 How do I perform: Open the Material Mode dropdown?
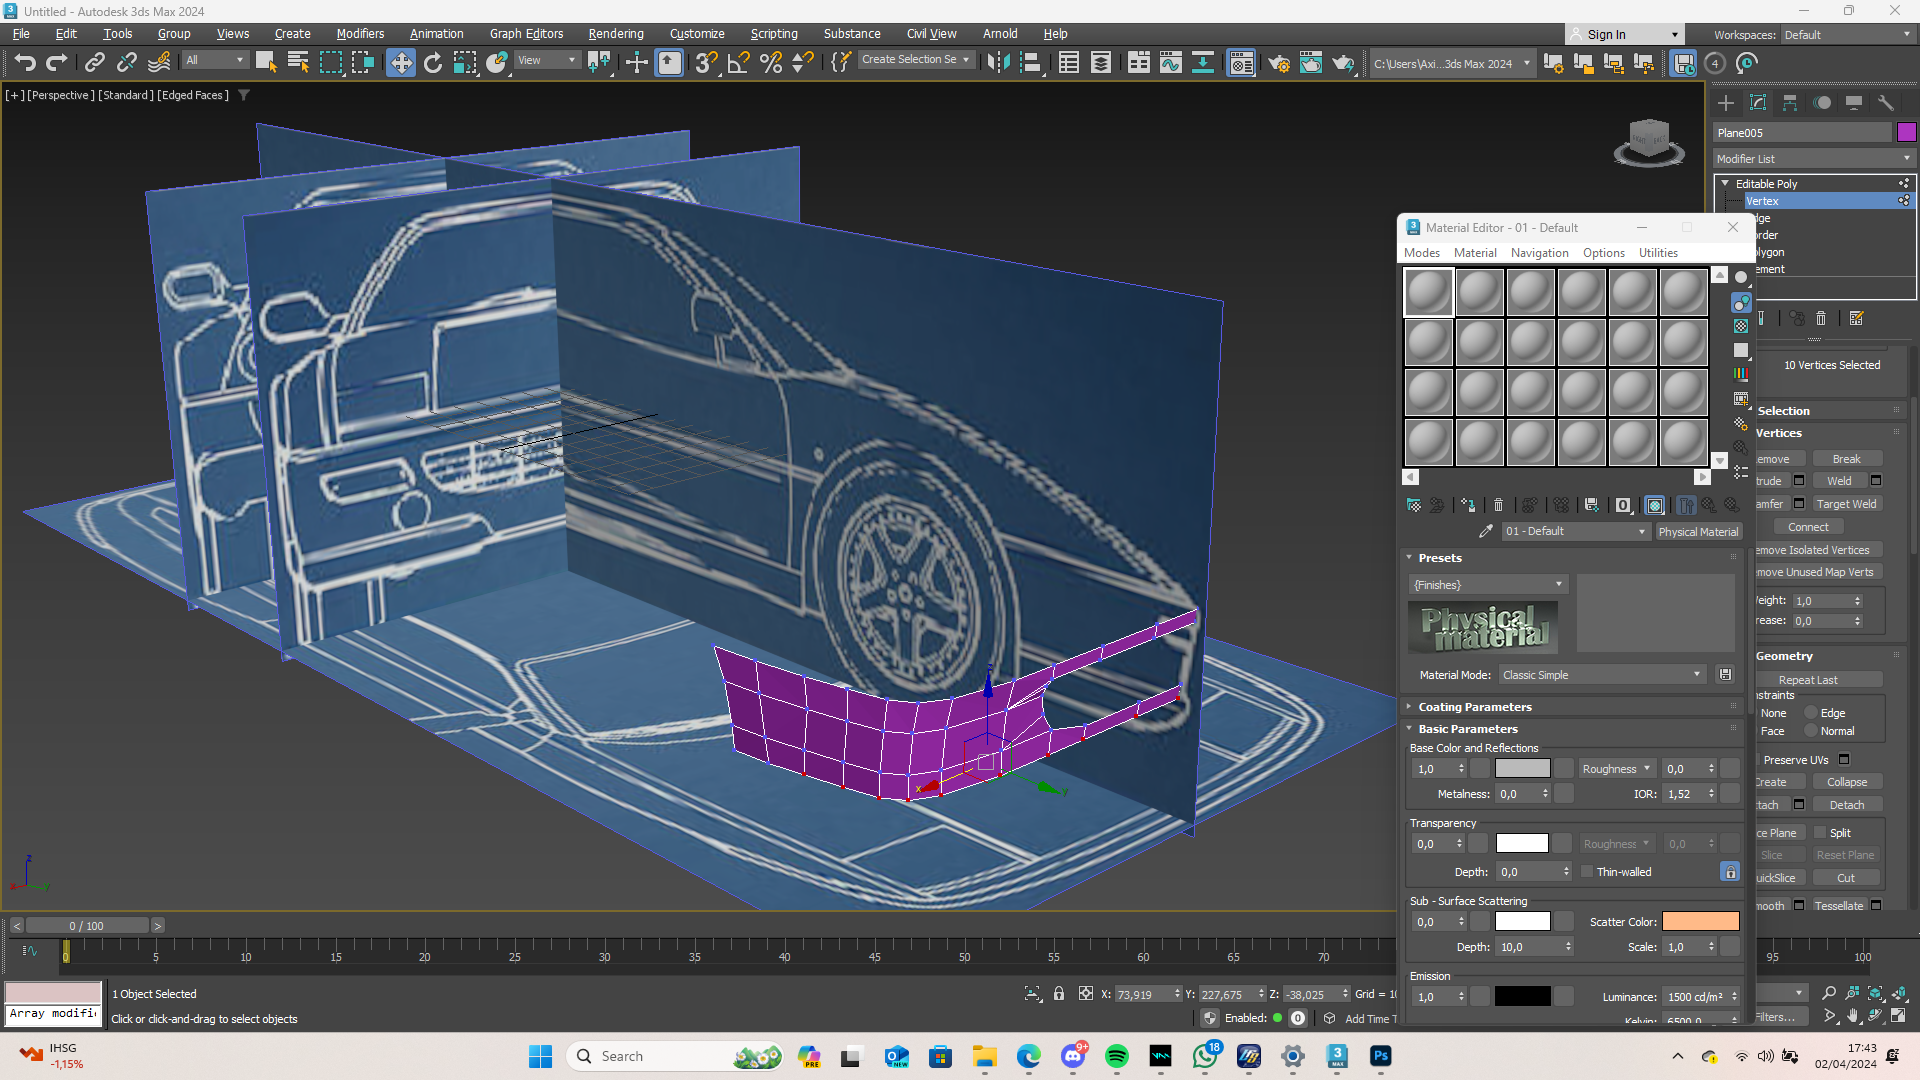coord(1602,675)
